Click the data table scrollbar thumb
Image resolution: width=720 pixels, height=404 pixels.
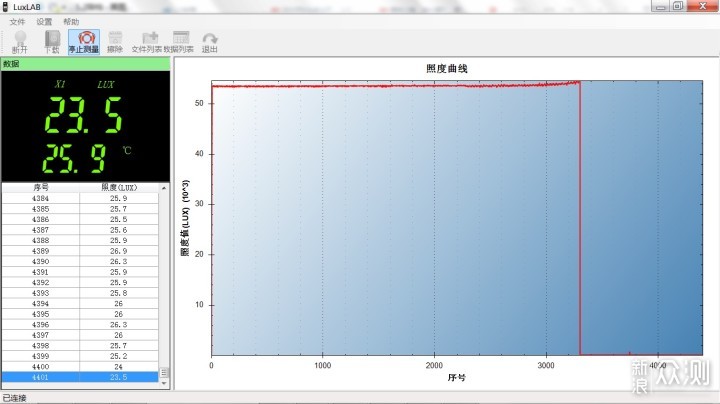pyautogui.click(x=164, y=372)
